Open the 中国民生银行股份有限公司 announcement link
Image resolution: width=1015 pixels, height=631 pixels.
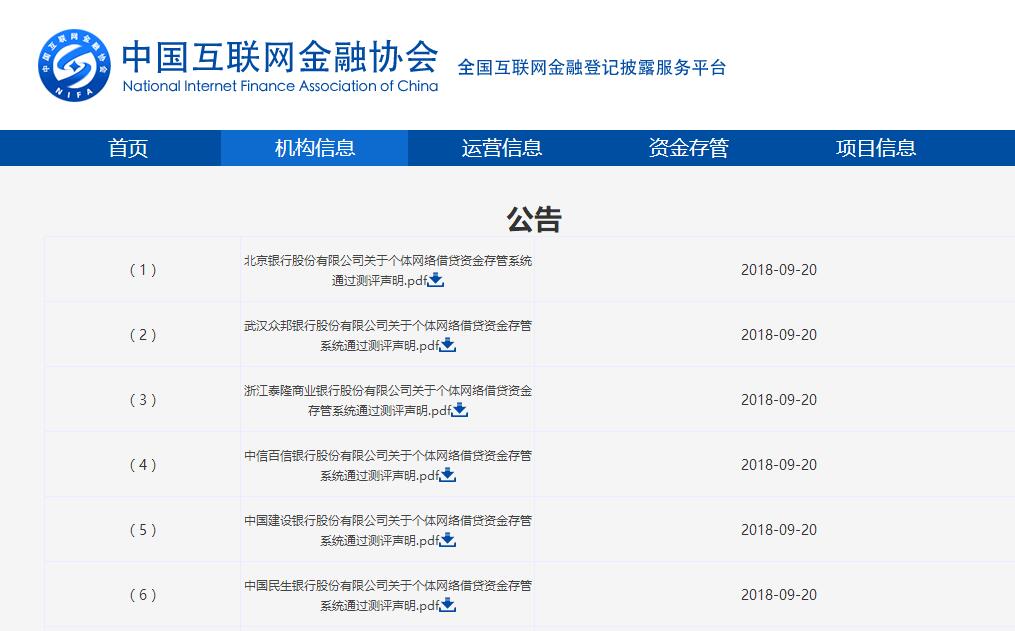pos(388,595)
